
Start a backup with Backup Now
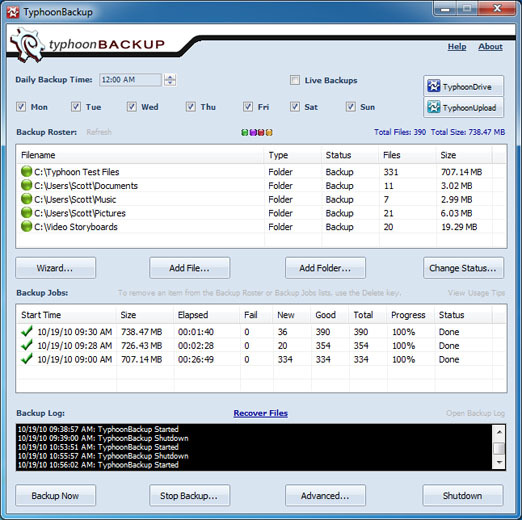tap(55, 495)
